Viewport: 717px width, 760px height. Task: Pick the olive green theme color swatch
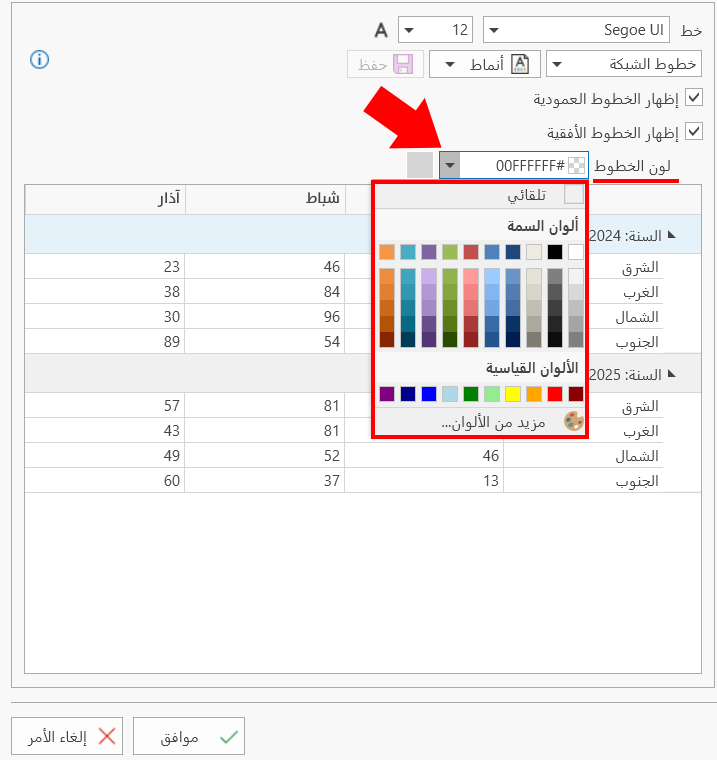coord(450,252)
